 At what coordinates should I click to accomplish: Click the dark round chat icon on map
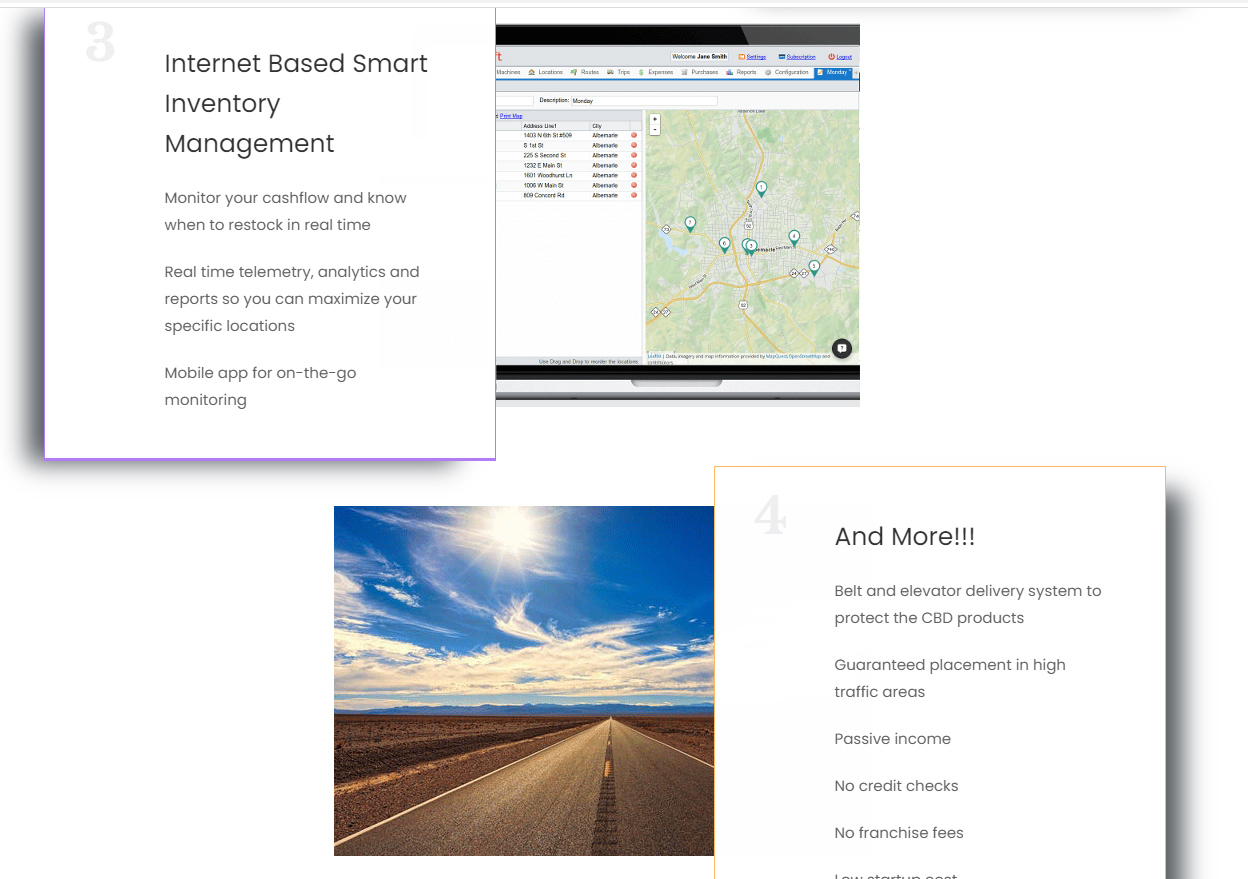842,348
